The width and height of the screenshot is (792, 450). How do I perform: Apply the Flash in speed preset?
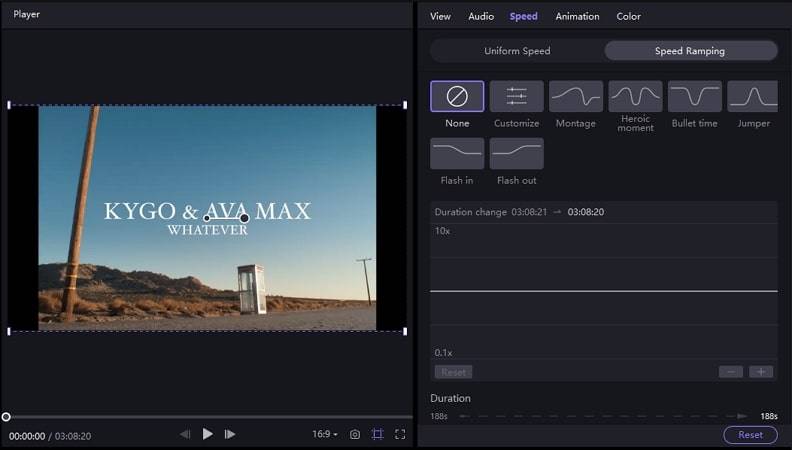(457, 154)
